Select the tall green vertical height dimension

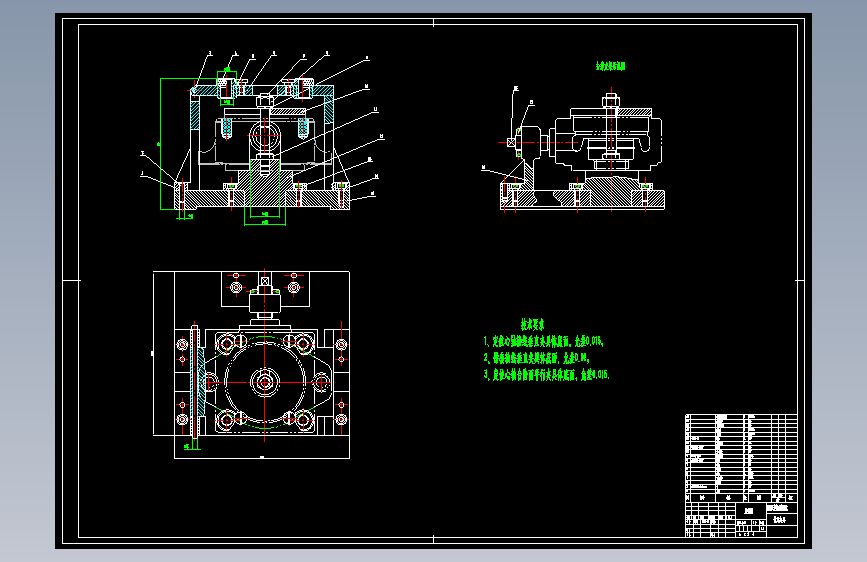[160, 144]
